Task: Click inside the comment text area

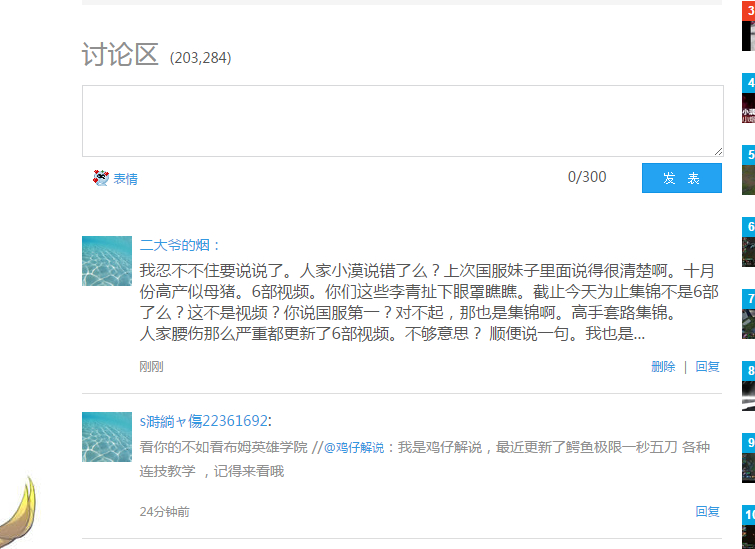Action: pyautogui.click(x=403, y=121)
